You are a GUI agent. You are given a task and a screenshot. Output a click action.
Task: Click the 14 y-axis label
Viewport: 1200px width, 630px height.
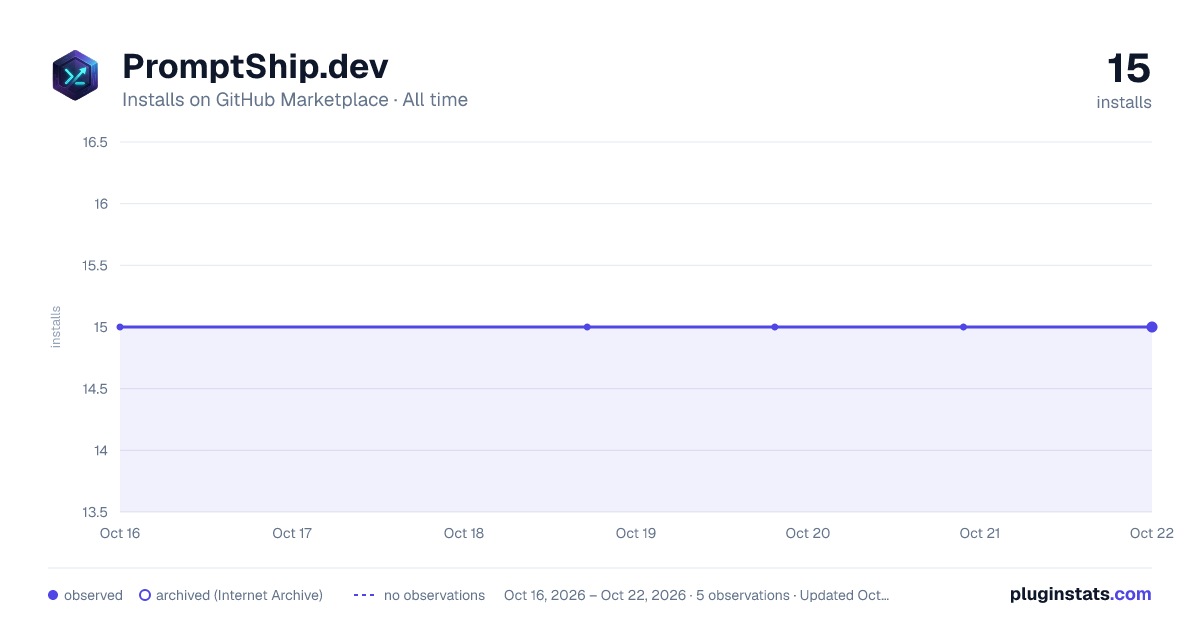point(100,451)
